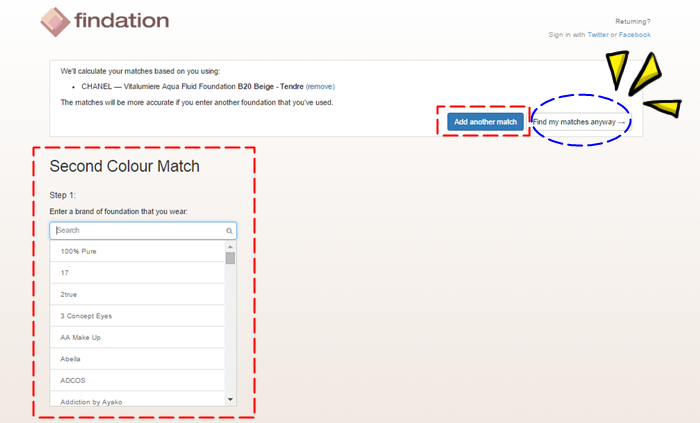Click the findation diamond logo icon
700x423 pixels.
click(55, 21)
